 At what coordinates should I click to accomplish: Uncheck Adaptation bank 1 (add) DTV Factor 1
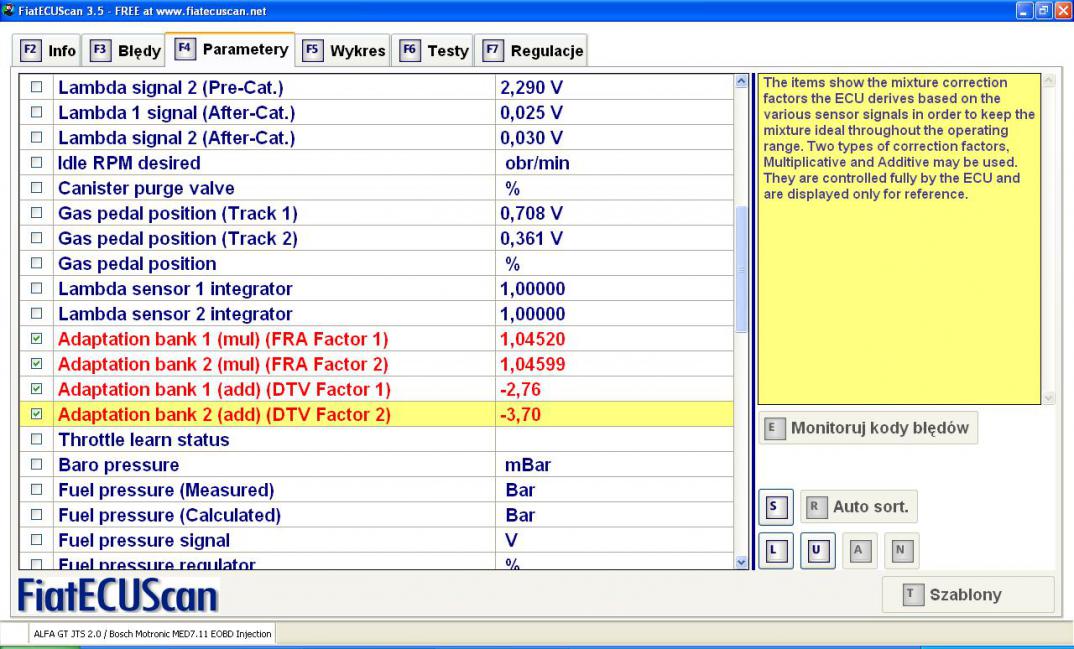(36, 389)
